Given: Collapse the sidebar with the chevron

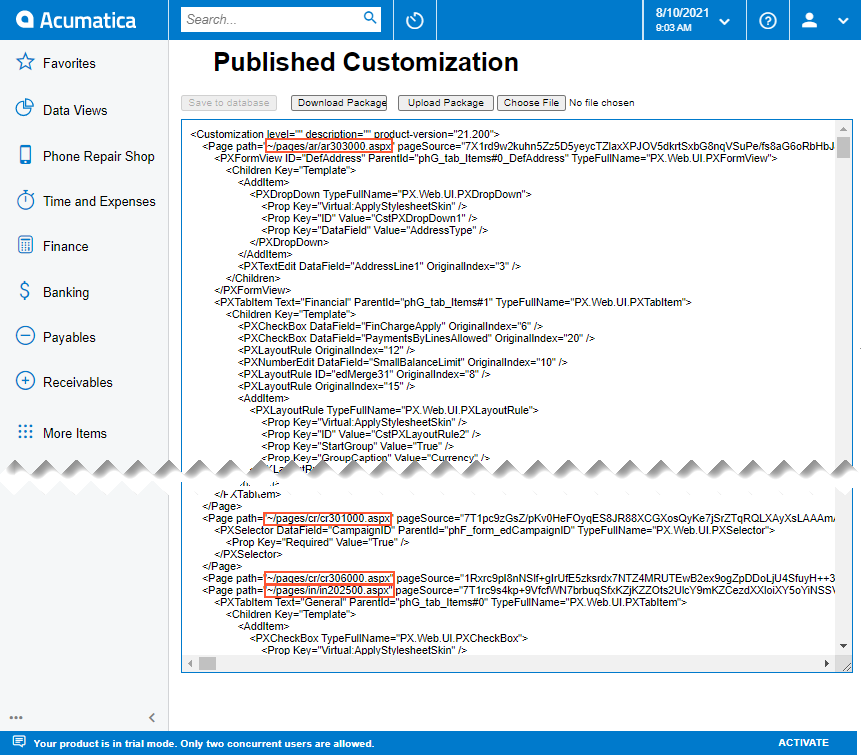Looking at the screenshot, I should click(x=152, y=718).
